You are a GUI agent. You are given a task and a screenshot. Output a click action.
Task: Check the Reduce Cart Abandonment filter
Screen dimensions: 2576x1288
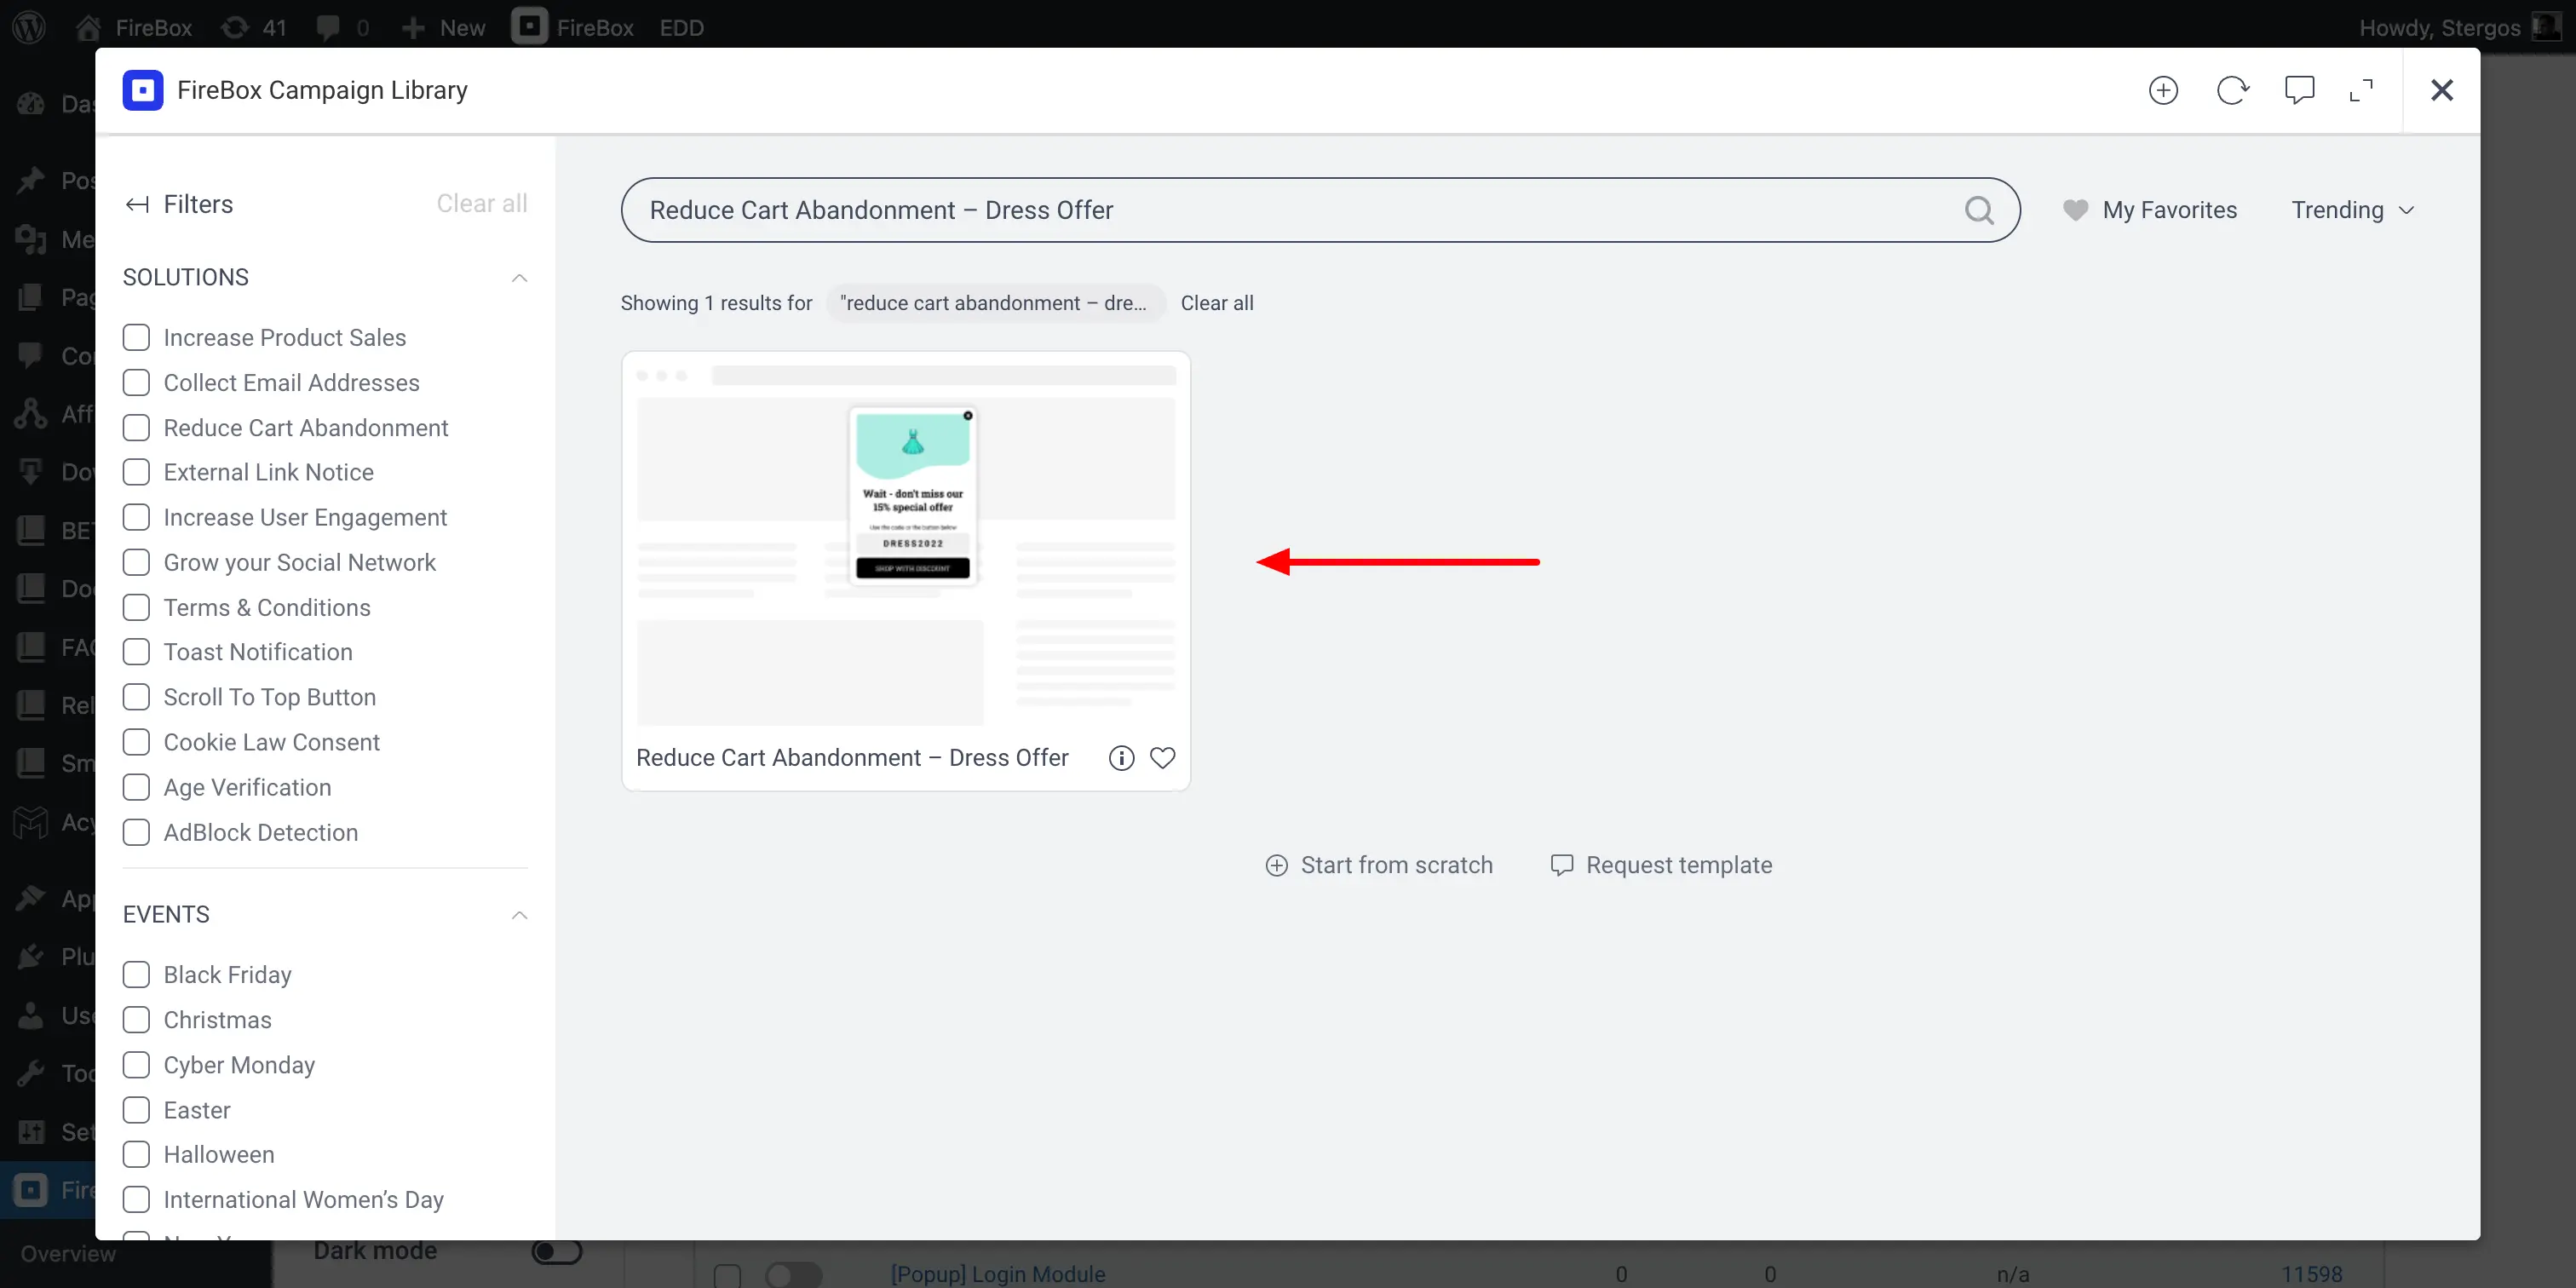[136, 428]
